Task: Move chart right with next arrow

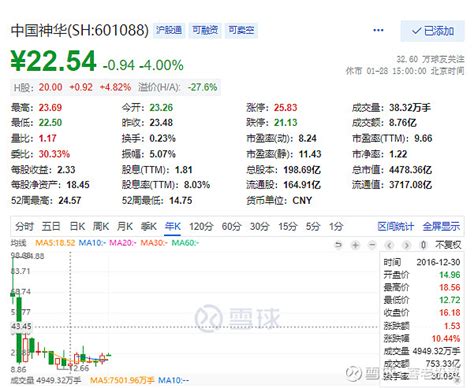Action: 406,245
